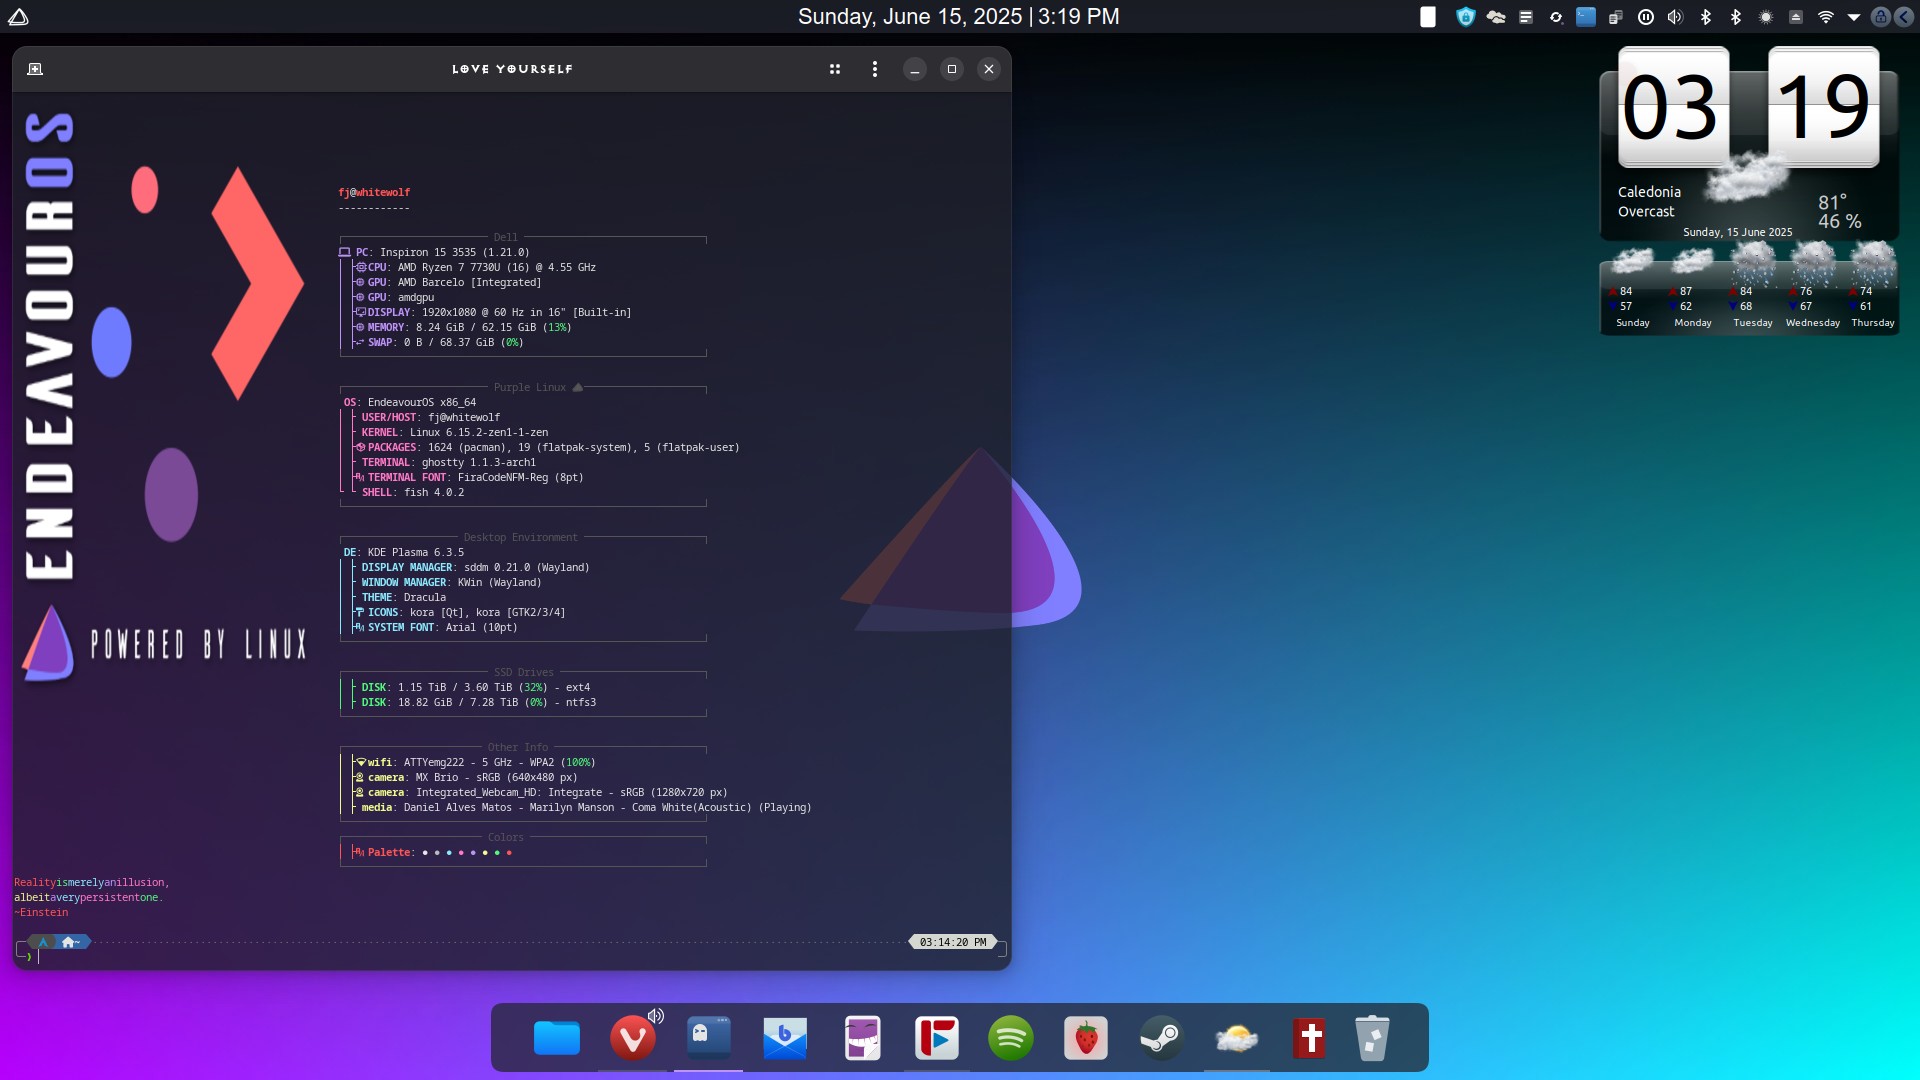Click the lock screen padlock icon

(x=1881, y=17)
